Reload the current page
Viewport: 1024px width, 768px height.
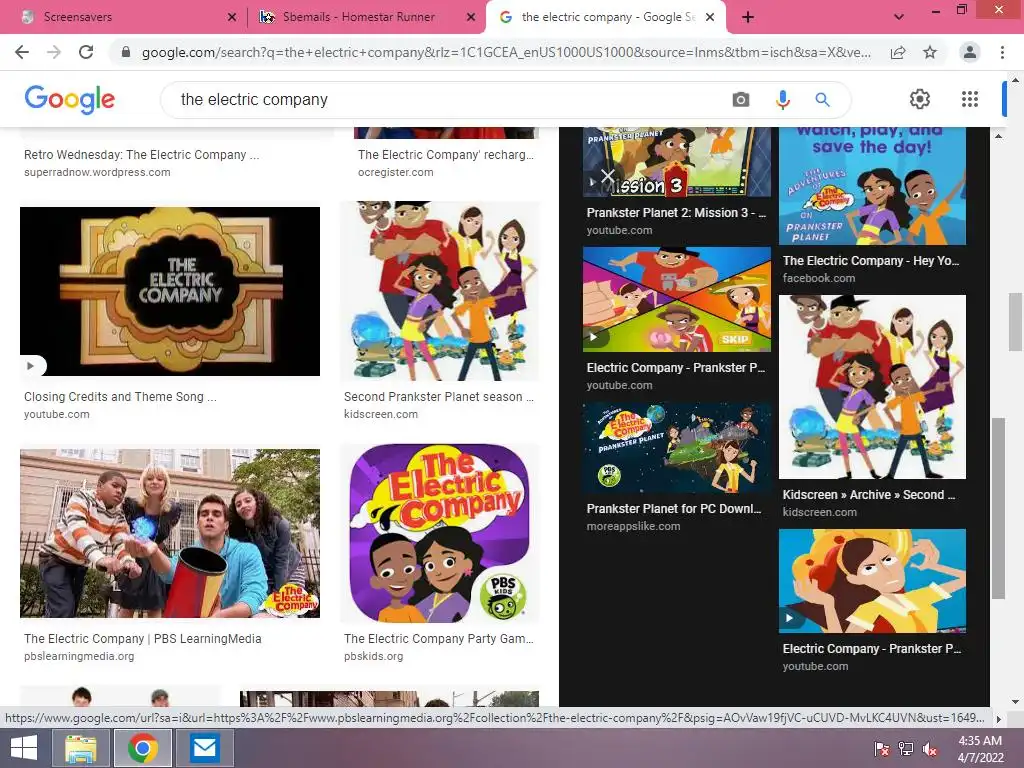(86, 52)
